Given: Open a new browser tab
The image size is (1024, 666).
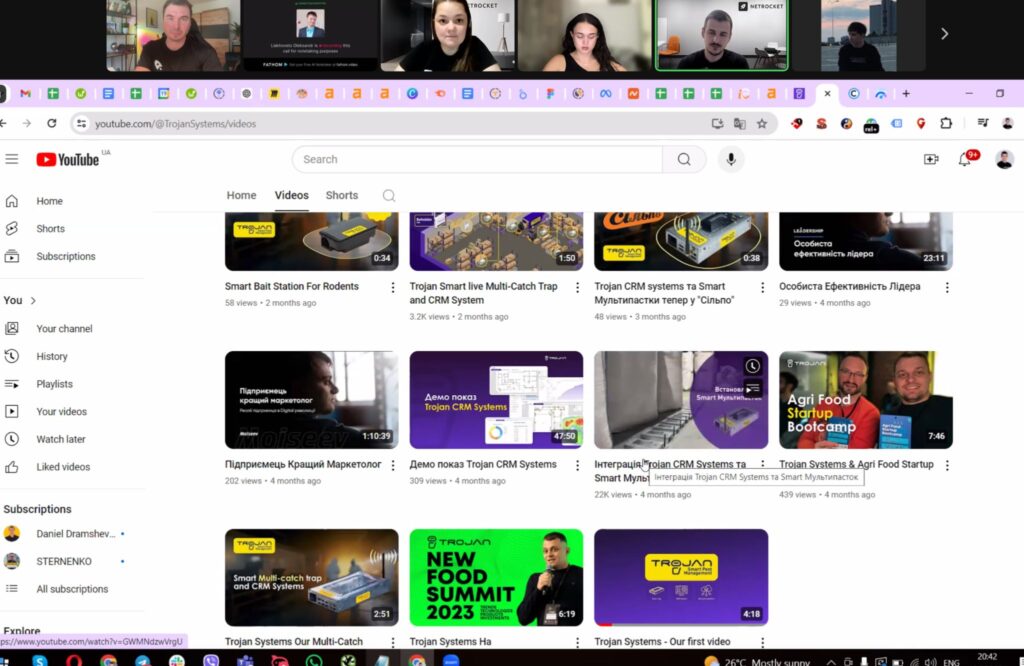Looking at the screenshot, I should tap(906, 94).
